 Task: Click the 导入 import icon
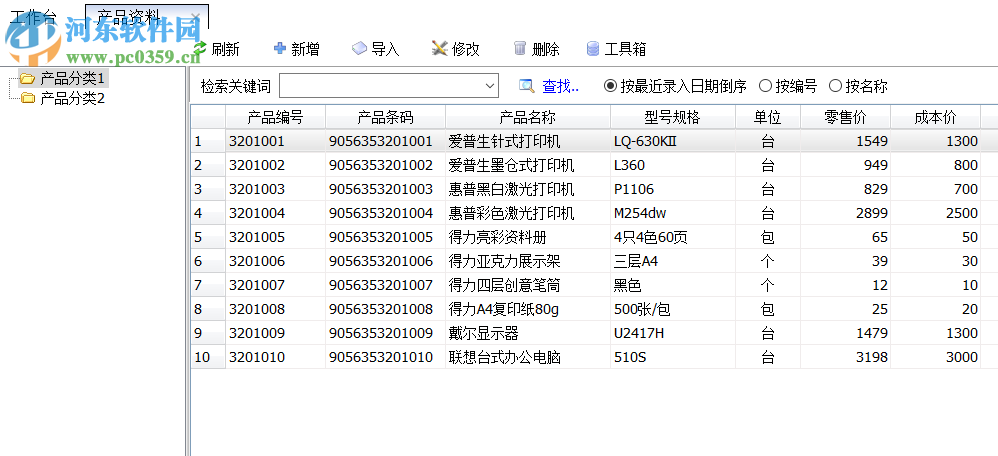click(360, 48)
